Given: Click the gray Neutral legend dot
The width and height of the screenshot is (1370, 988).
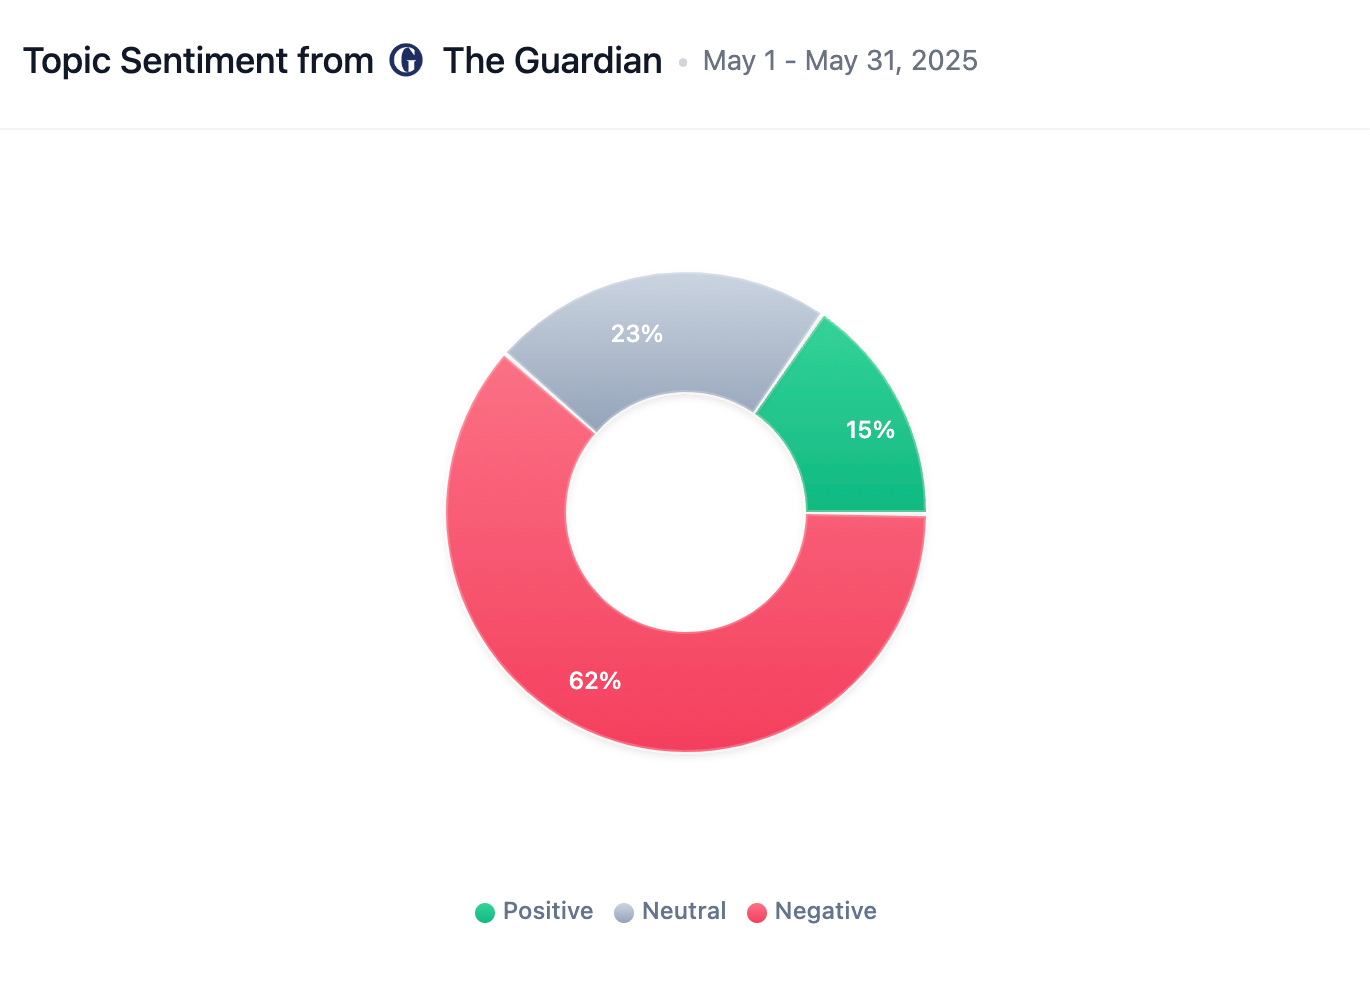Looking at the screenshot, I should [624, 912].
